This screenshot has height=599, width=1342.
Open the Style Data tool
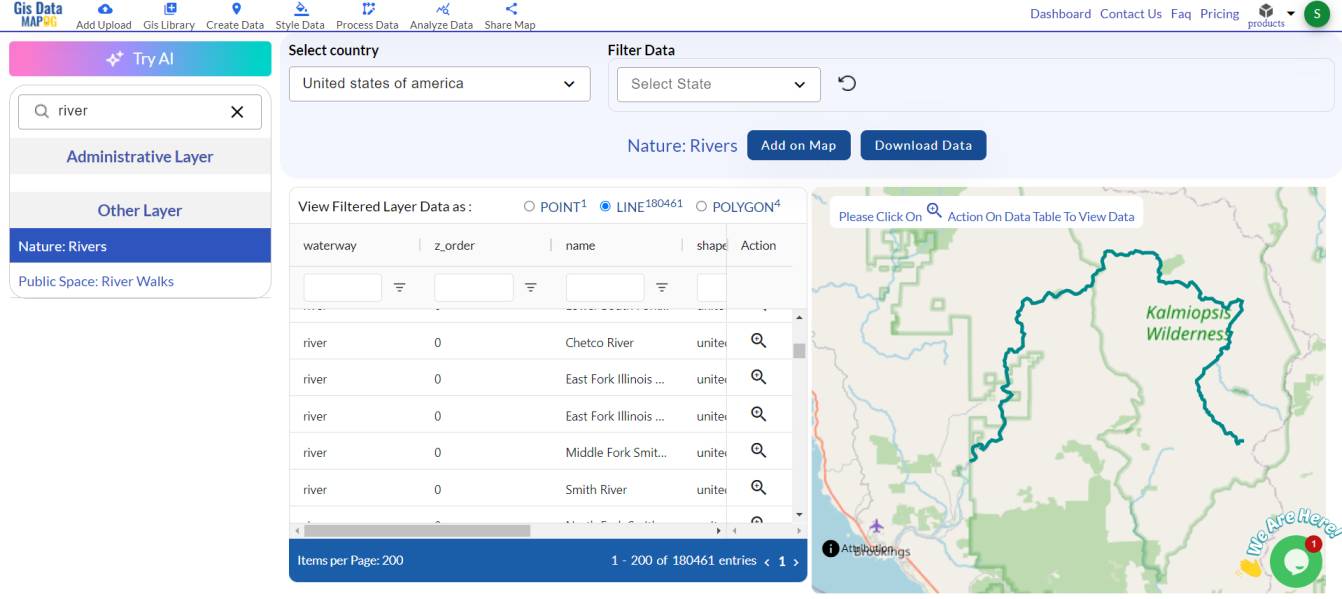301,15
